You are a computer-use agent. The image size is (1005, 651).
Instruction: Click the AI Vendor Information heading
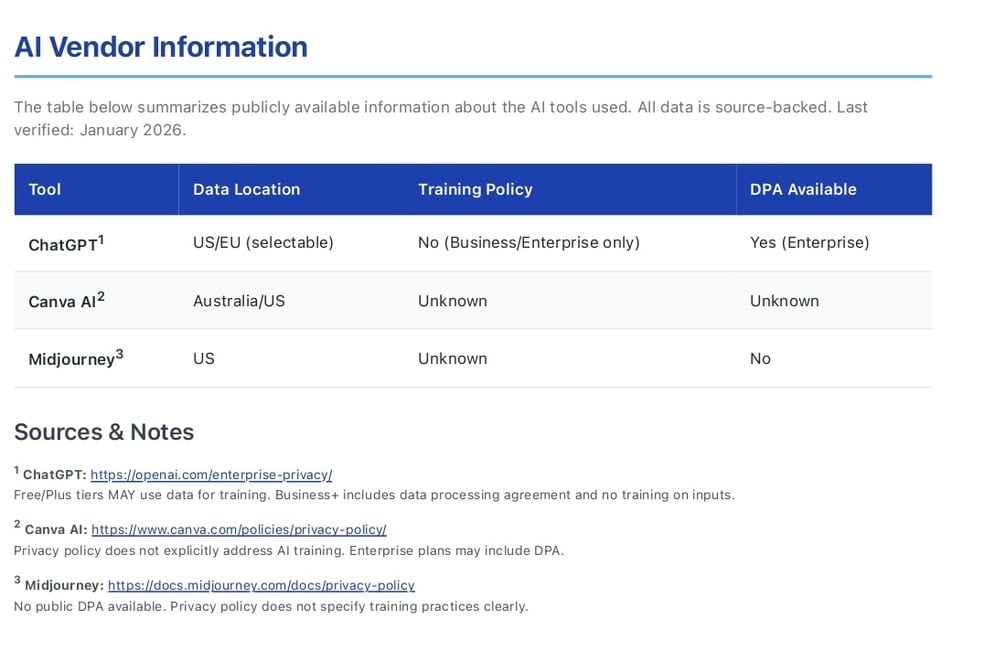[x=161, y=47]
